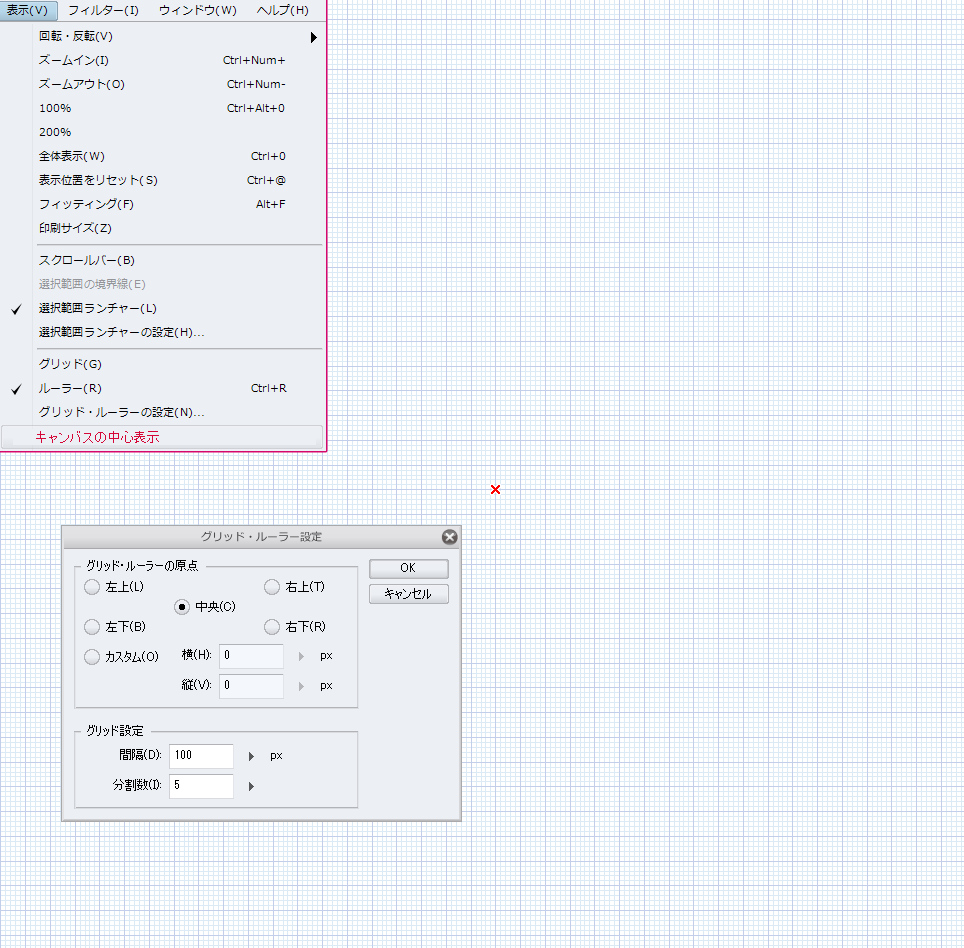
Task: Click the 分割数 input field
Action: pos(201,786)
